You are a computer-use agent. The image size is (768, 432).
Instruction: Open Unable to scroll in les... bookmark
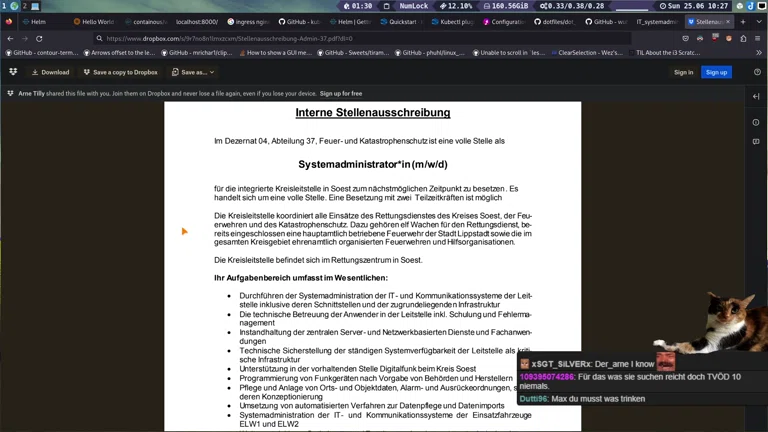508,52
